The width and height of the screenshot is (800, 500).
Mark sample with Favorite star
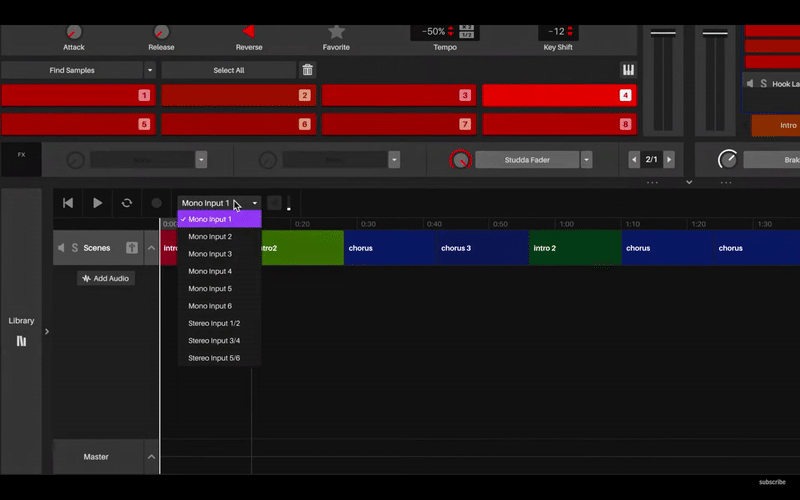coord(336,32)
